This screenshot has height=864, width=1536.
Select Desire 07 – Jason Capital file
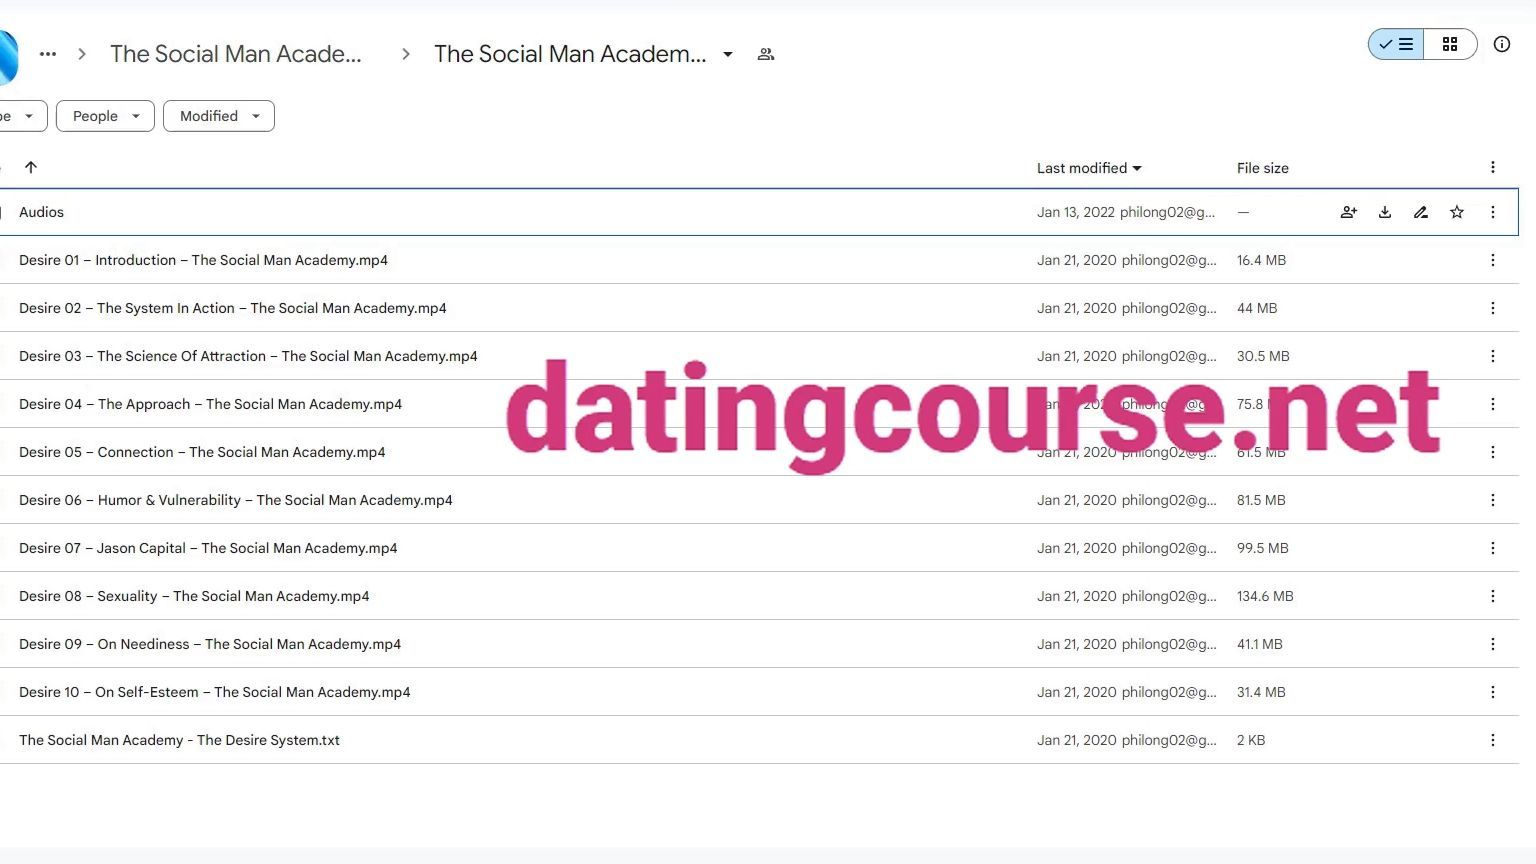click(x=759, y=548)
